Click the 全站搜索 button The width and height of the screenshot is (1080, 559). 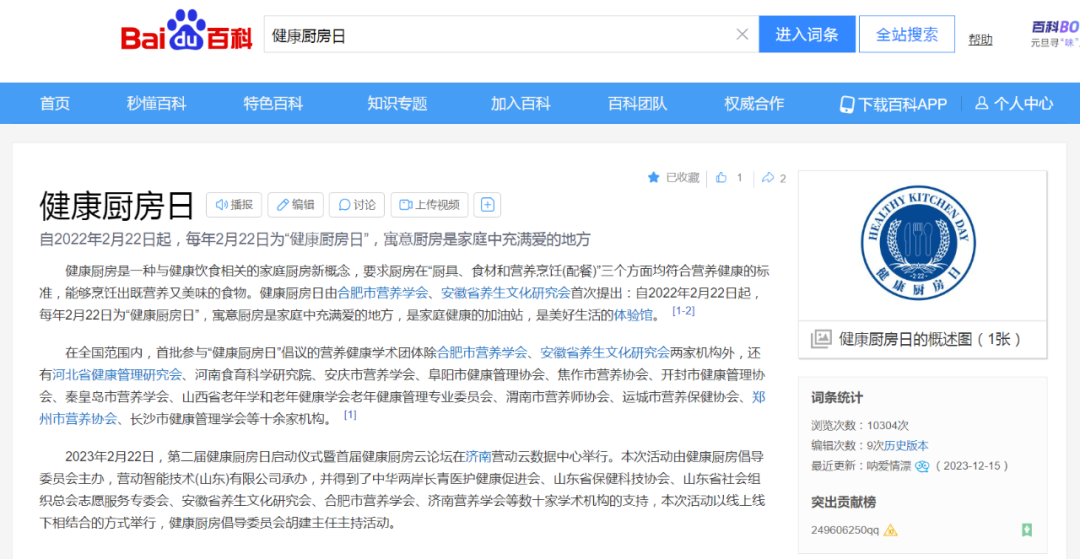[906, 34]
